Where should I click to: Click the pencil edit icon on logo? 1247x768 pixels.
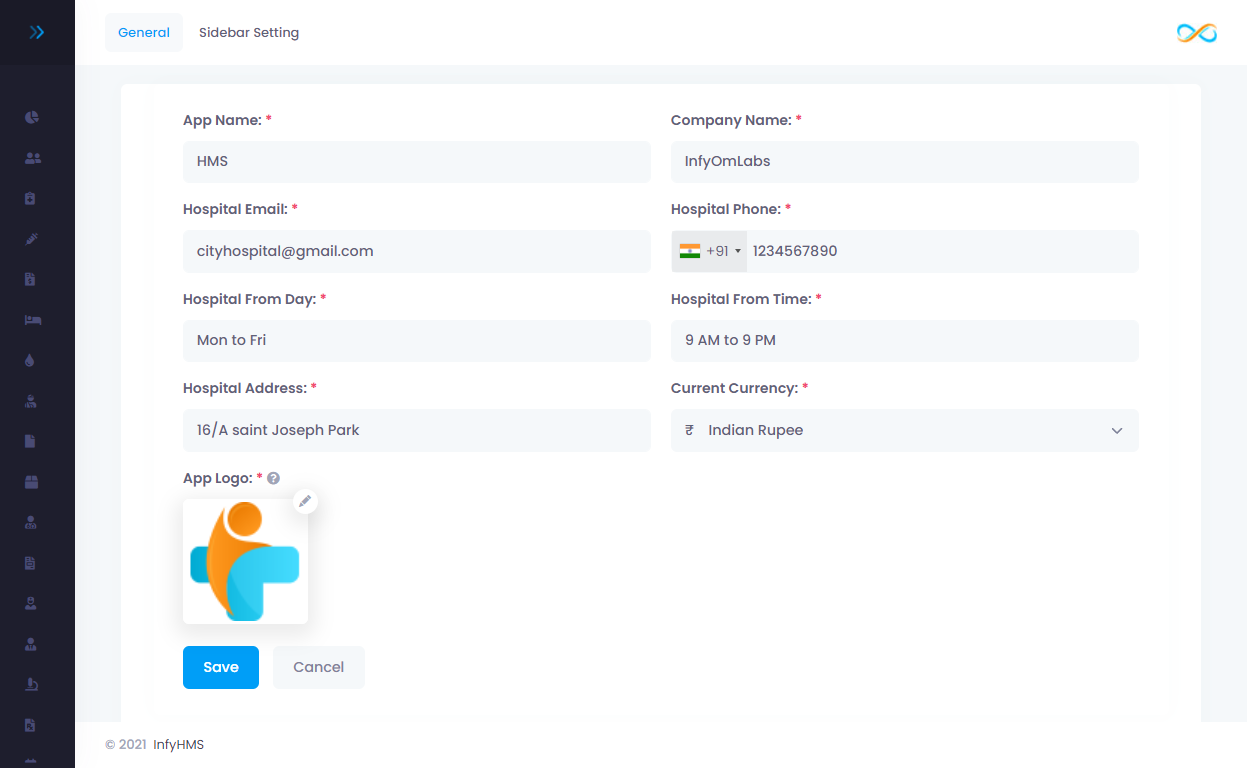(305, 501)
